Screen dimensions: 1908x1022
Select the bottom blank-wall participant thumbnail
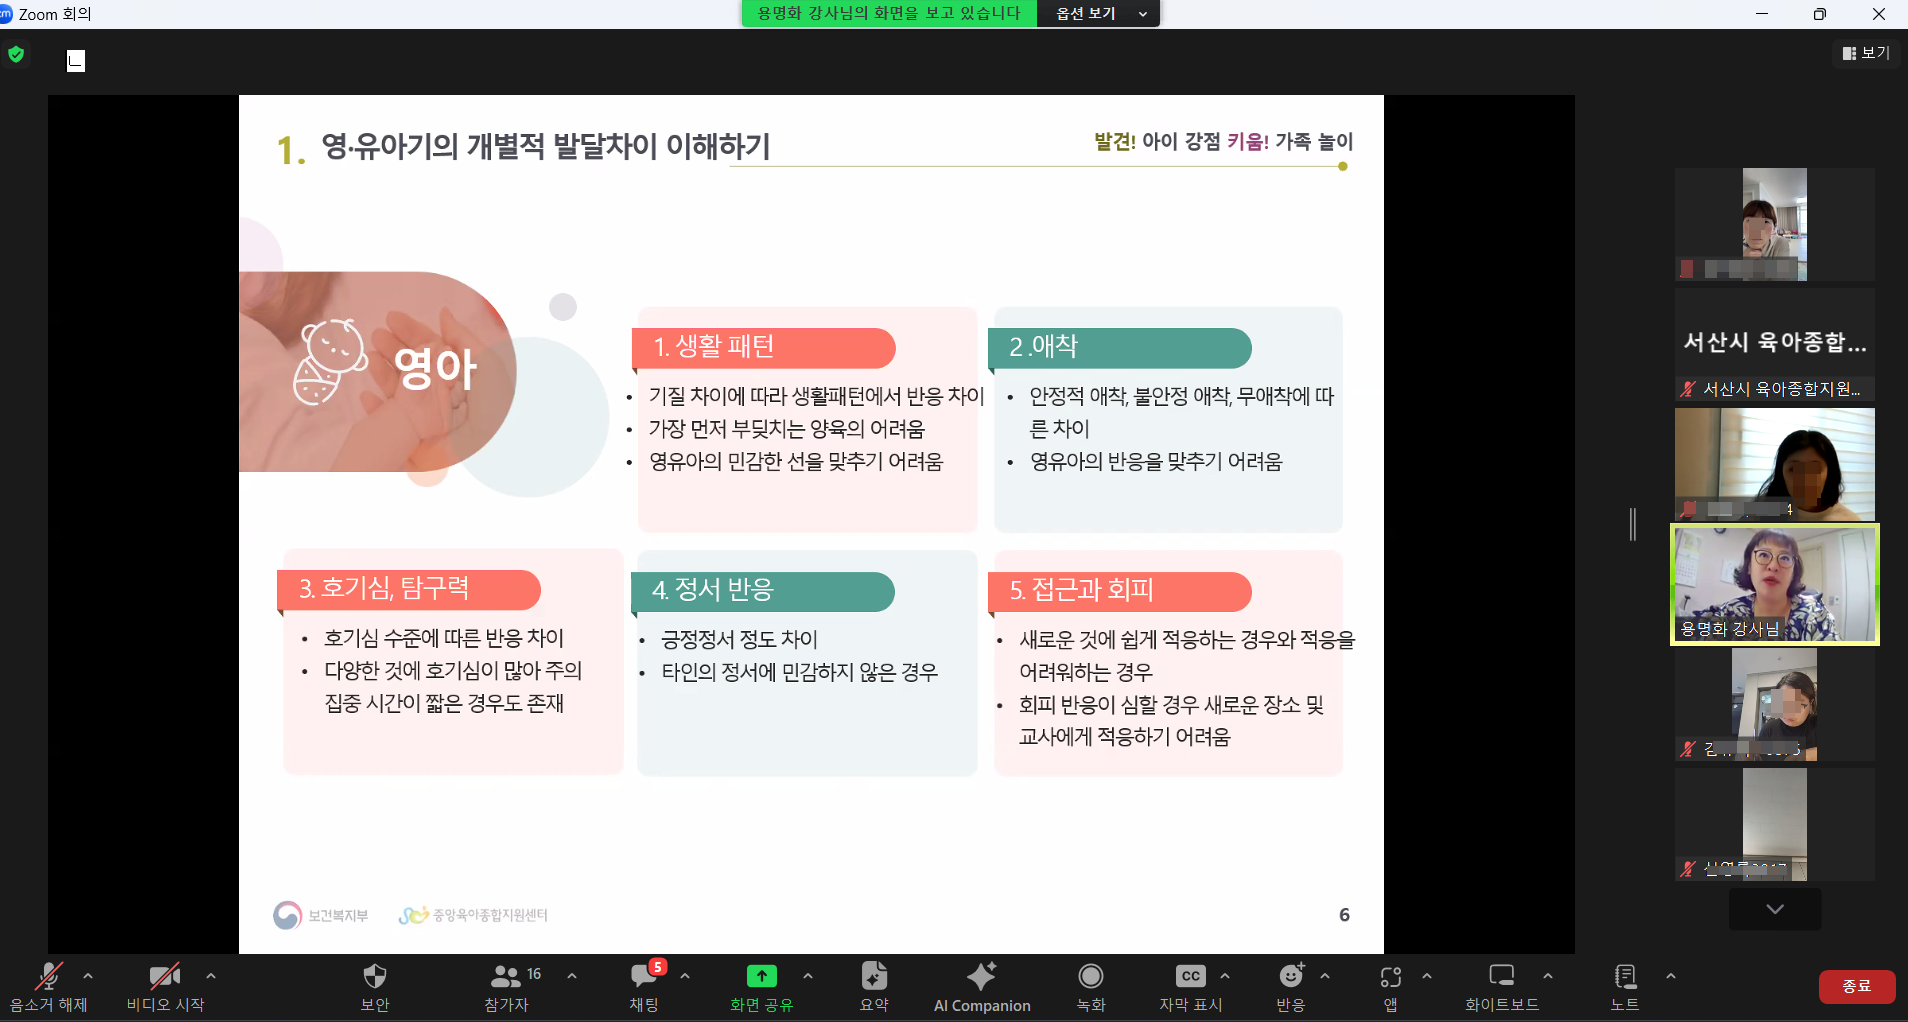1775,824
